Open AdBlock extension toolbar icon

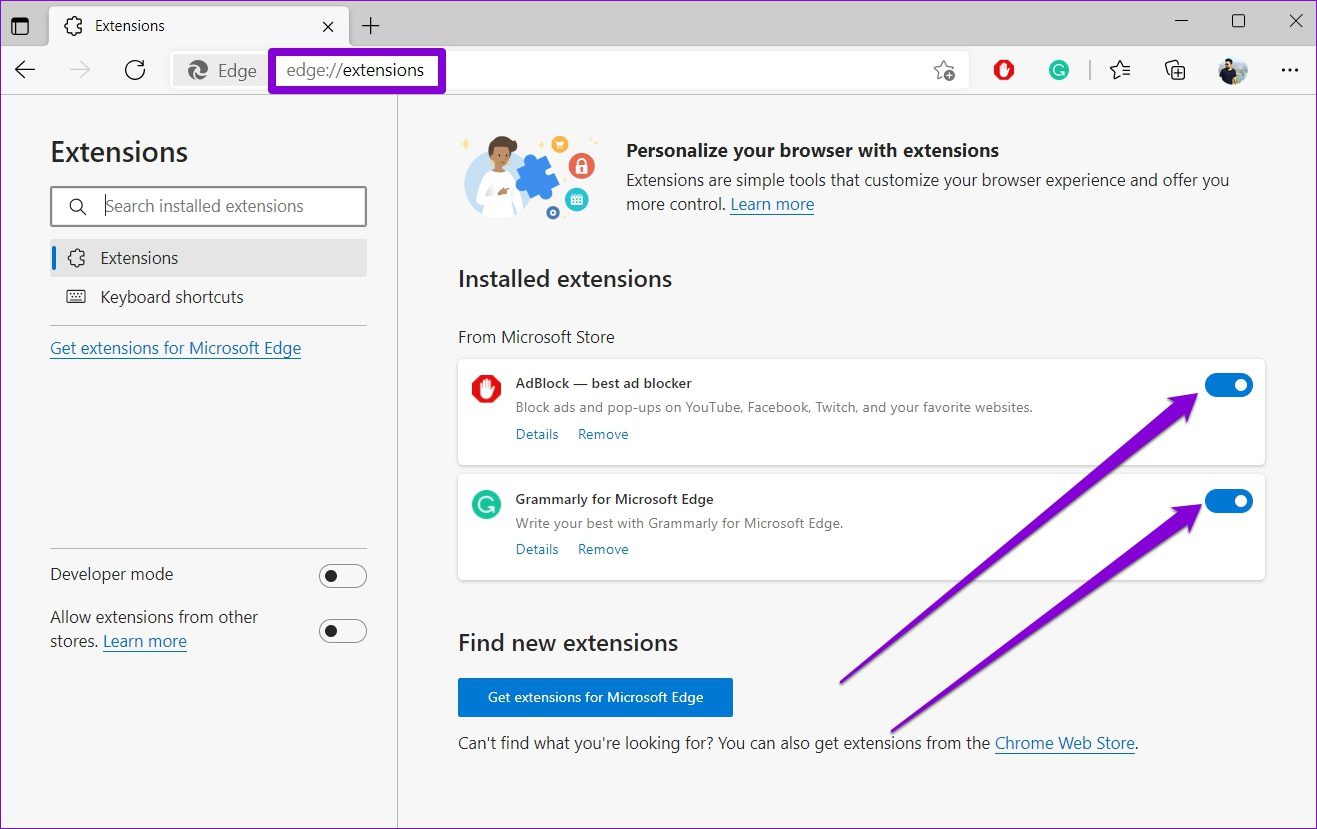pyautogui.click(x=1004, y=70)
